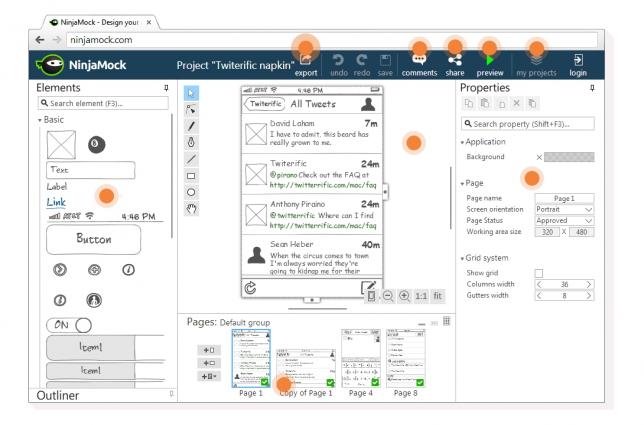
Task: Open the Page Status dropdown
Action: pos(564,221)
